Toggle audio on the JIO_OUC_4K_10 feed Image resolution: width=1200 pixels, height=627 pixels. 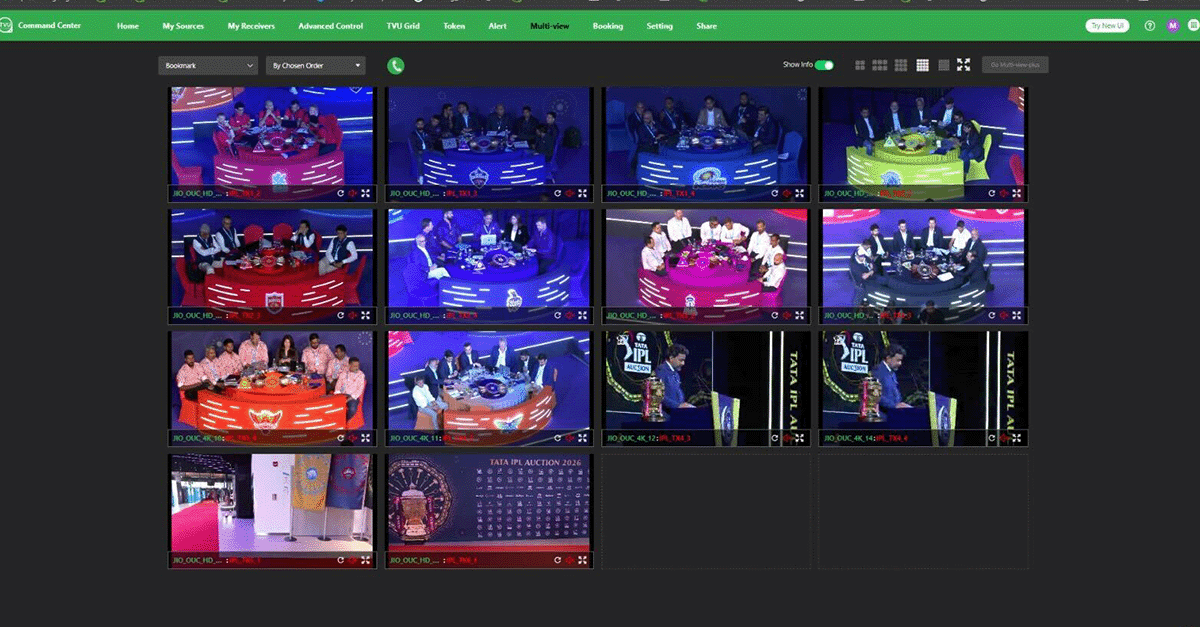351,438
